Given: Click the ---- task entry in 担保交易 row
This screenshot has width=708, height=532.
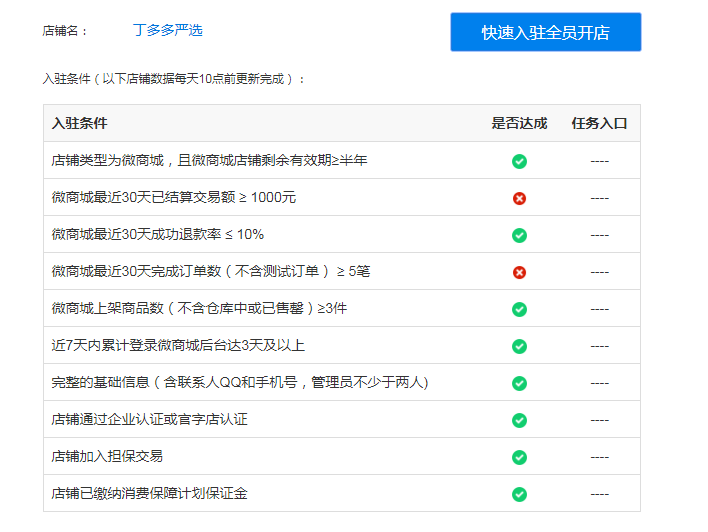Looking at the screenshot, I should click(600, 457).
